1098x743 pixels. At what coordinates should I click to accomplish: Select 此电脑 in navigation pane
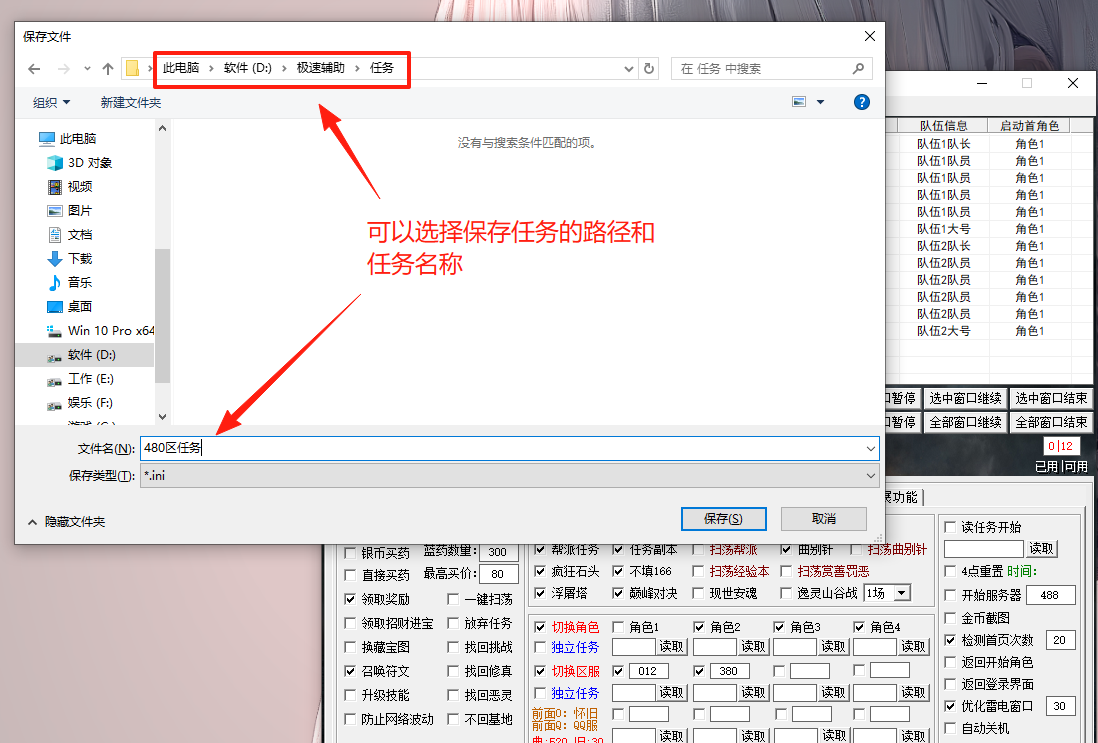coord(78,138)
